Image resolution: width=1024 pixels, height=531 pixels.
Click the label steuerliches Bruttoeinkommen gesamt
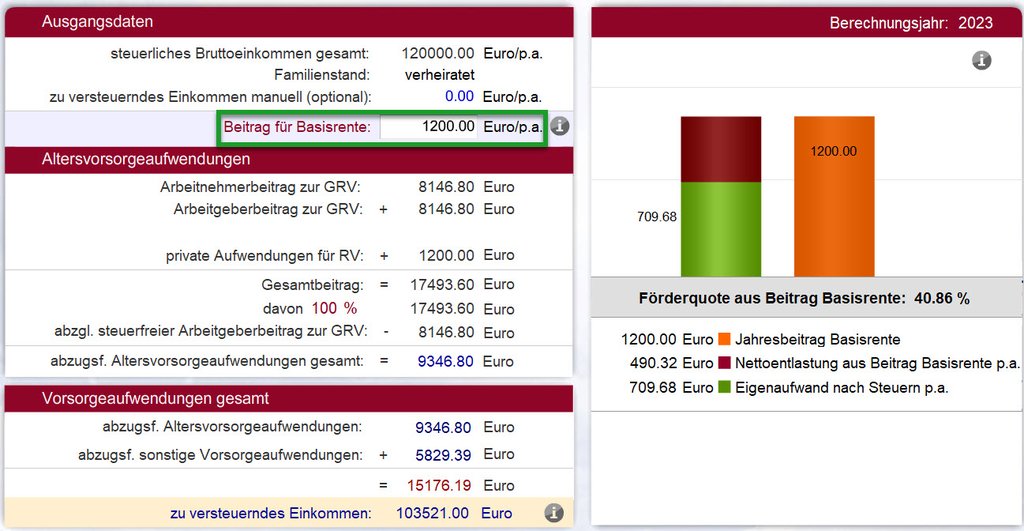[x=240, y=54]
